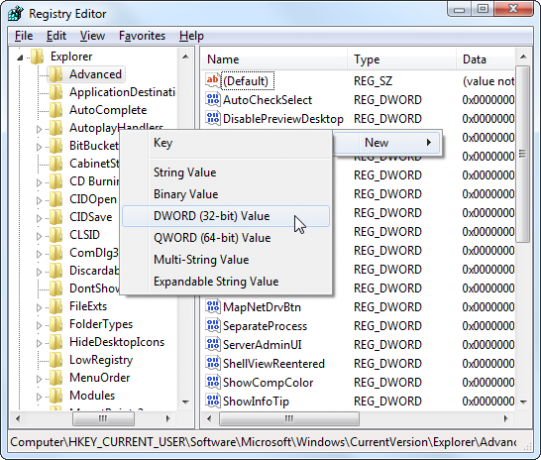The height and width of the screenshot is (460, 541).
Task: Click the DisablePreviewDesktop DWORD icon
Action: 213,118
